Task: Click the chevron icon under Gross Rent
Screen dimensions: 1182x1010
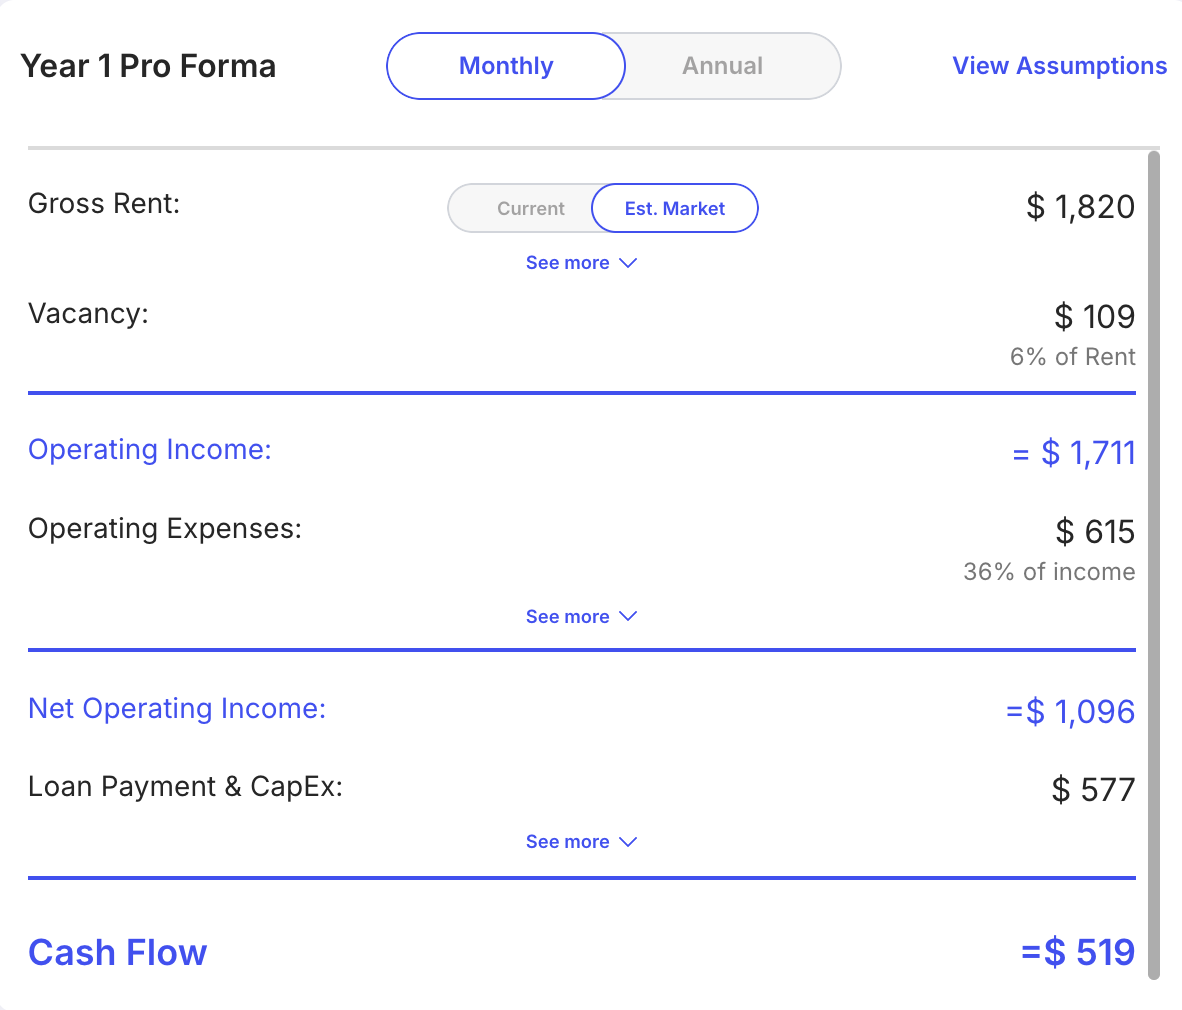Action: tap(628, 263)
